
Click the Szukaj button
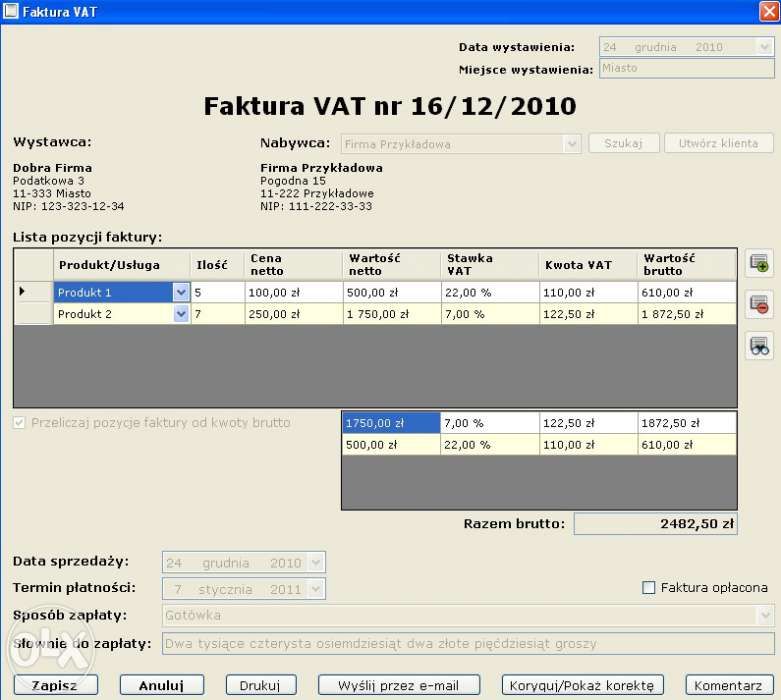tap(624, 143)
